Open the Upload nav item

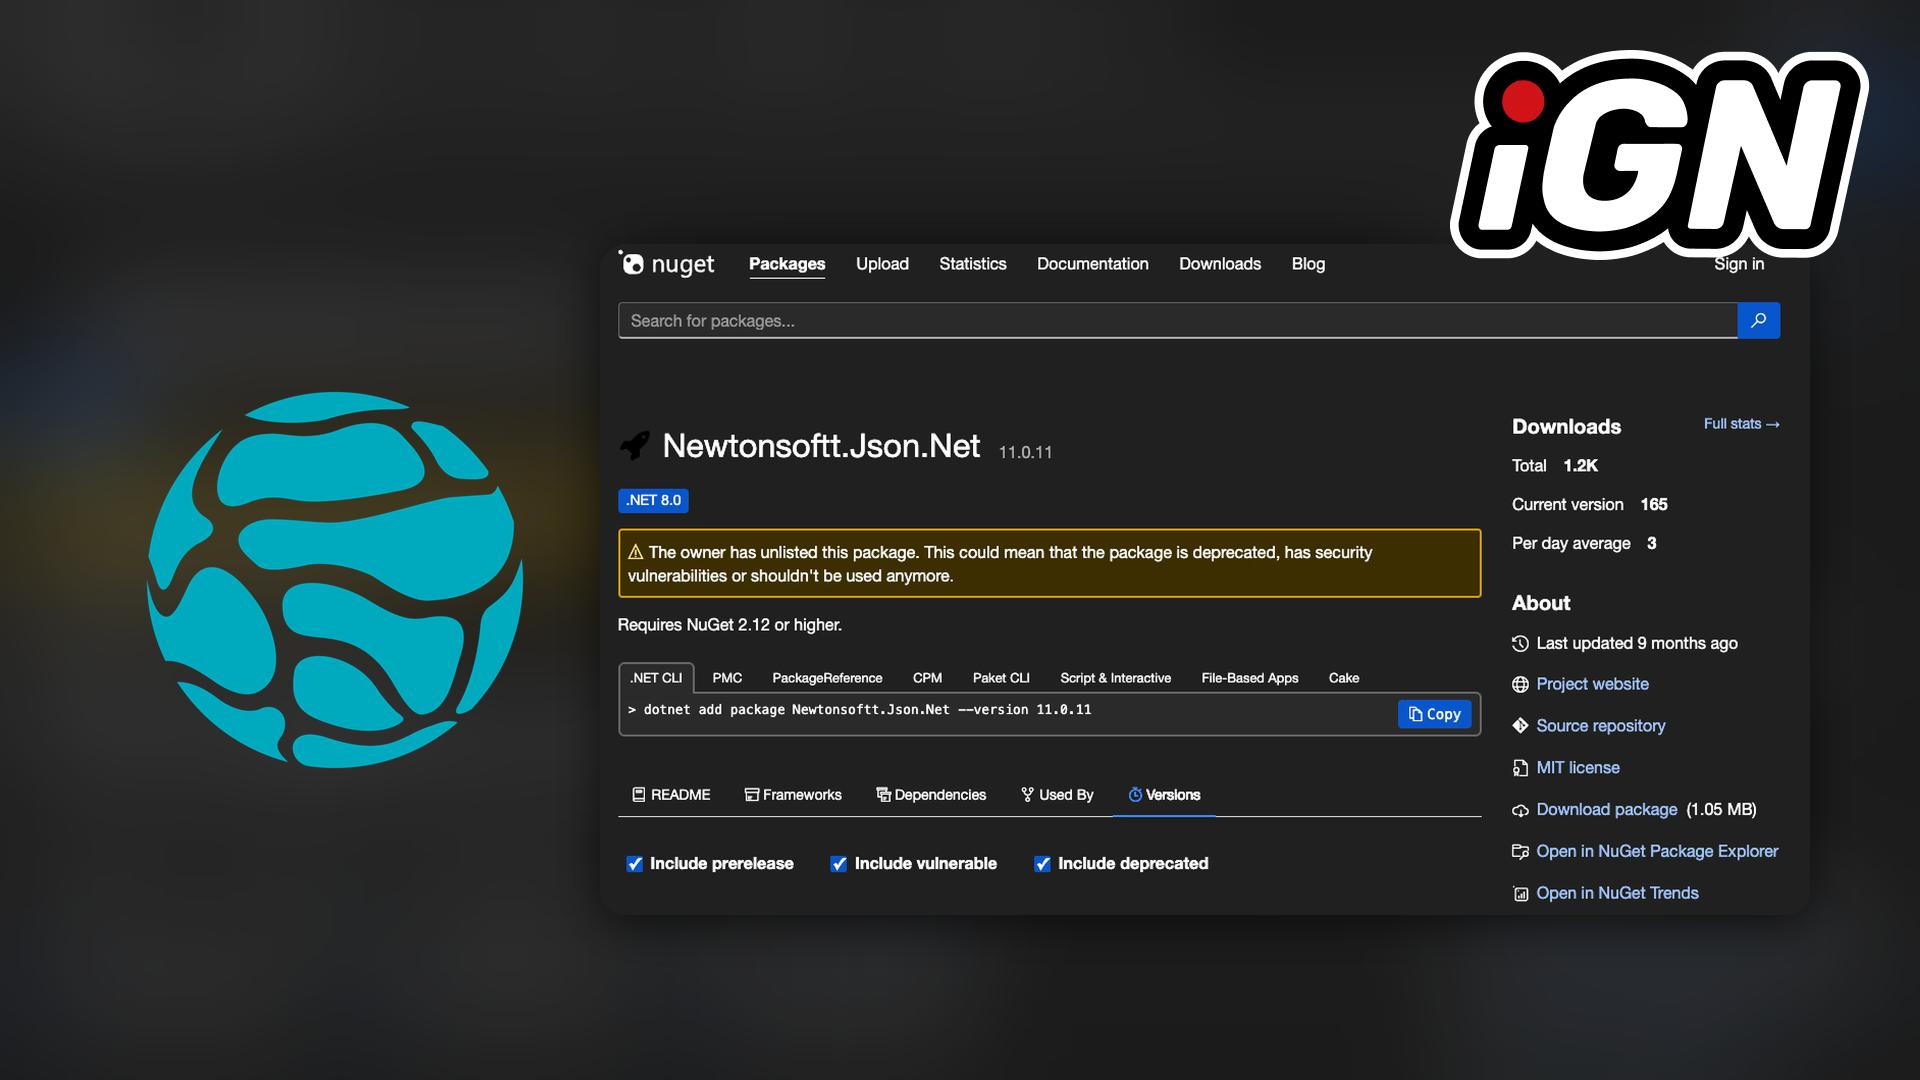882,264
